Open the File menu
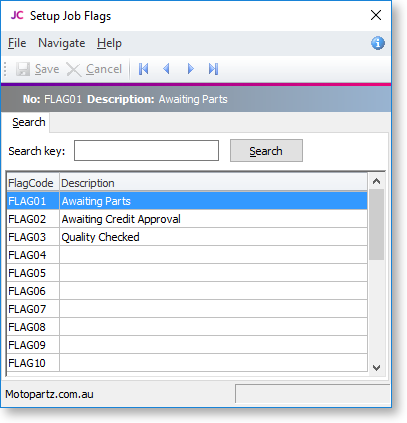The width and height of the screenshot is (407, 423). tap(17, 43)
